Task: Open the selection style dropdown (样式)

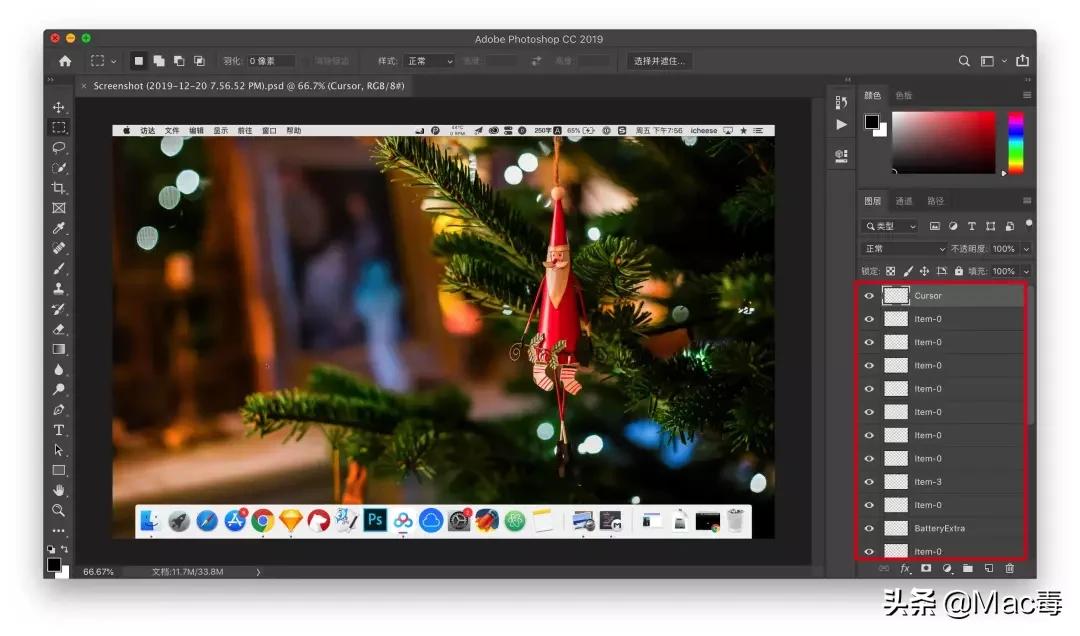Action: tap(429, 61)
